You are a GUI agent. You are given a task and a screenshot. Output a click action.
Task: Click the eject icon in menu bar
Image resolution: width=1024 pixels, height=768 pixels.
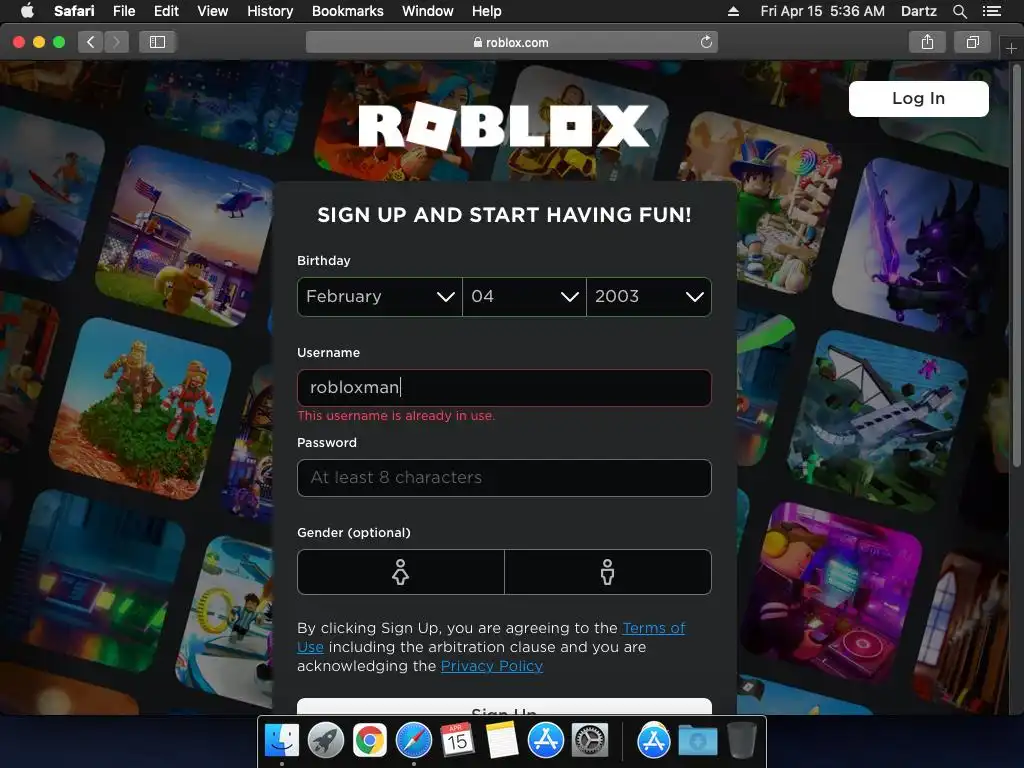point(733,11)
